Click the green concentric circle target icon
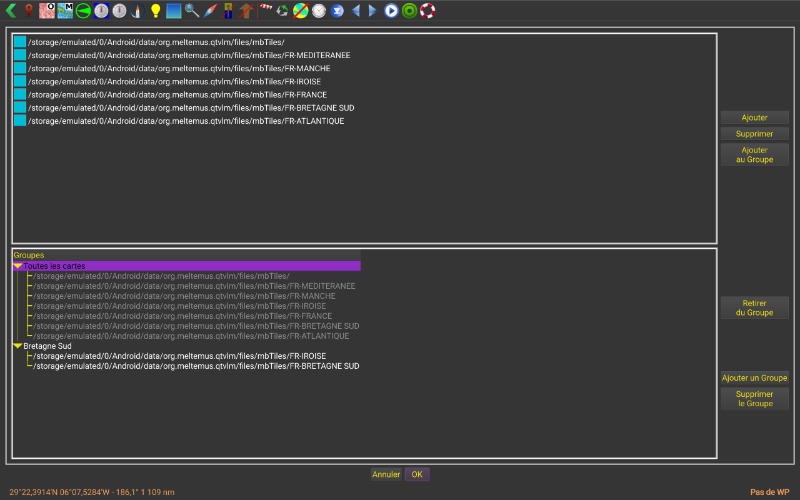800x500 pixels. tap(409, 11)
